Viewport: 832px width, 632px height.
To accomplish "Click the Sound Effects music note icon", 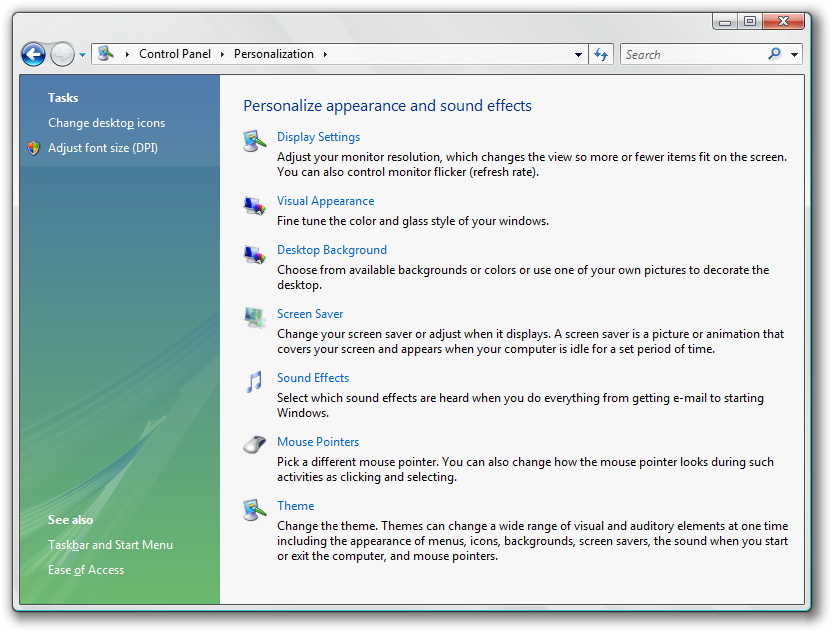I will (255, 382).
